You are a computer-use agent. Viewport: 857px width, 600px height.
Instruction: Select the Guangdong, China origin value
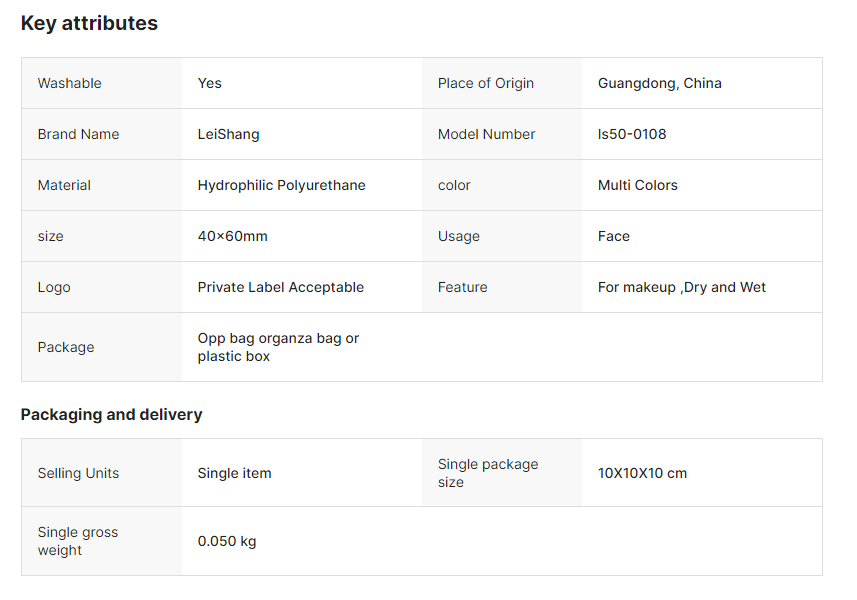(659, 83)
